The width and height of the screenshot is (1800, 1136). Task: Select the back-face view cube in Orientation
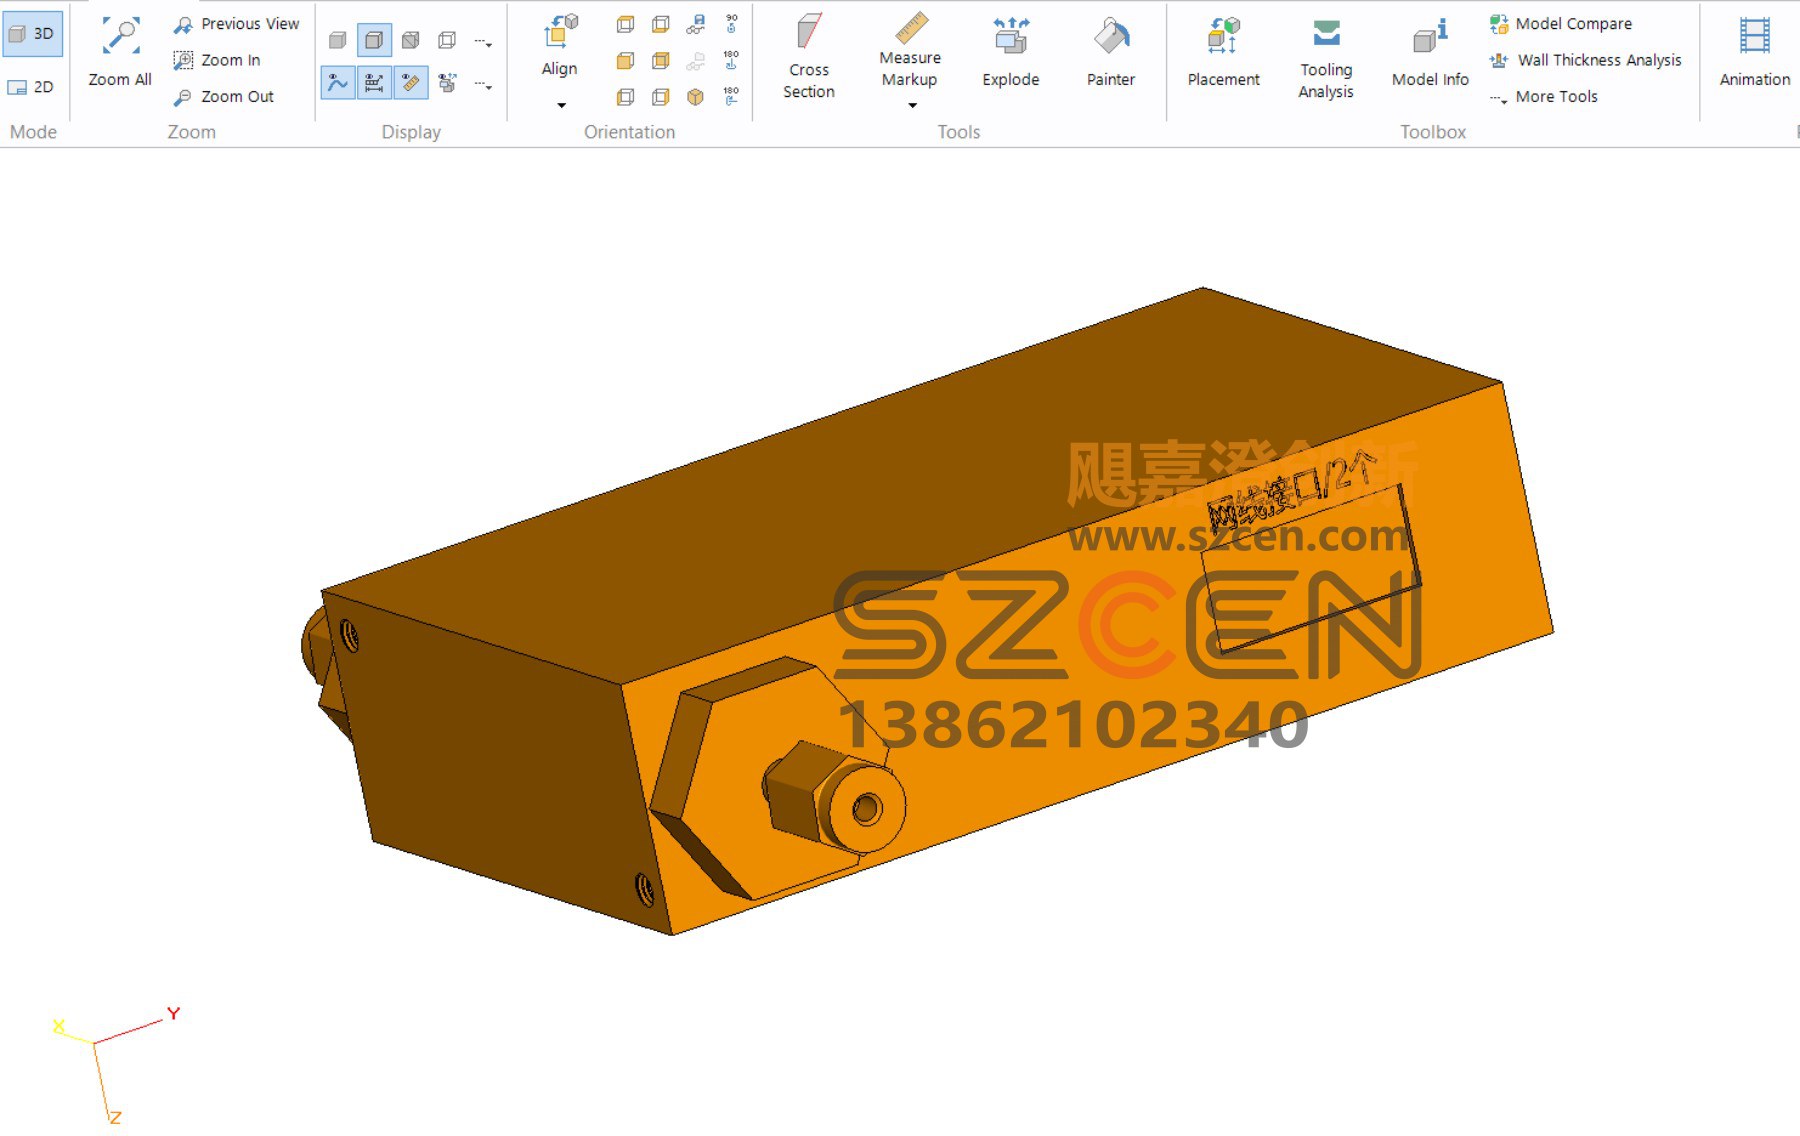(661, 61)
